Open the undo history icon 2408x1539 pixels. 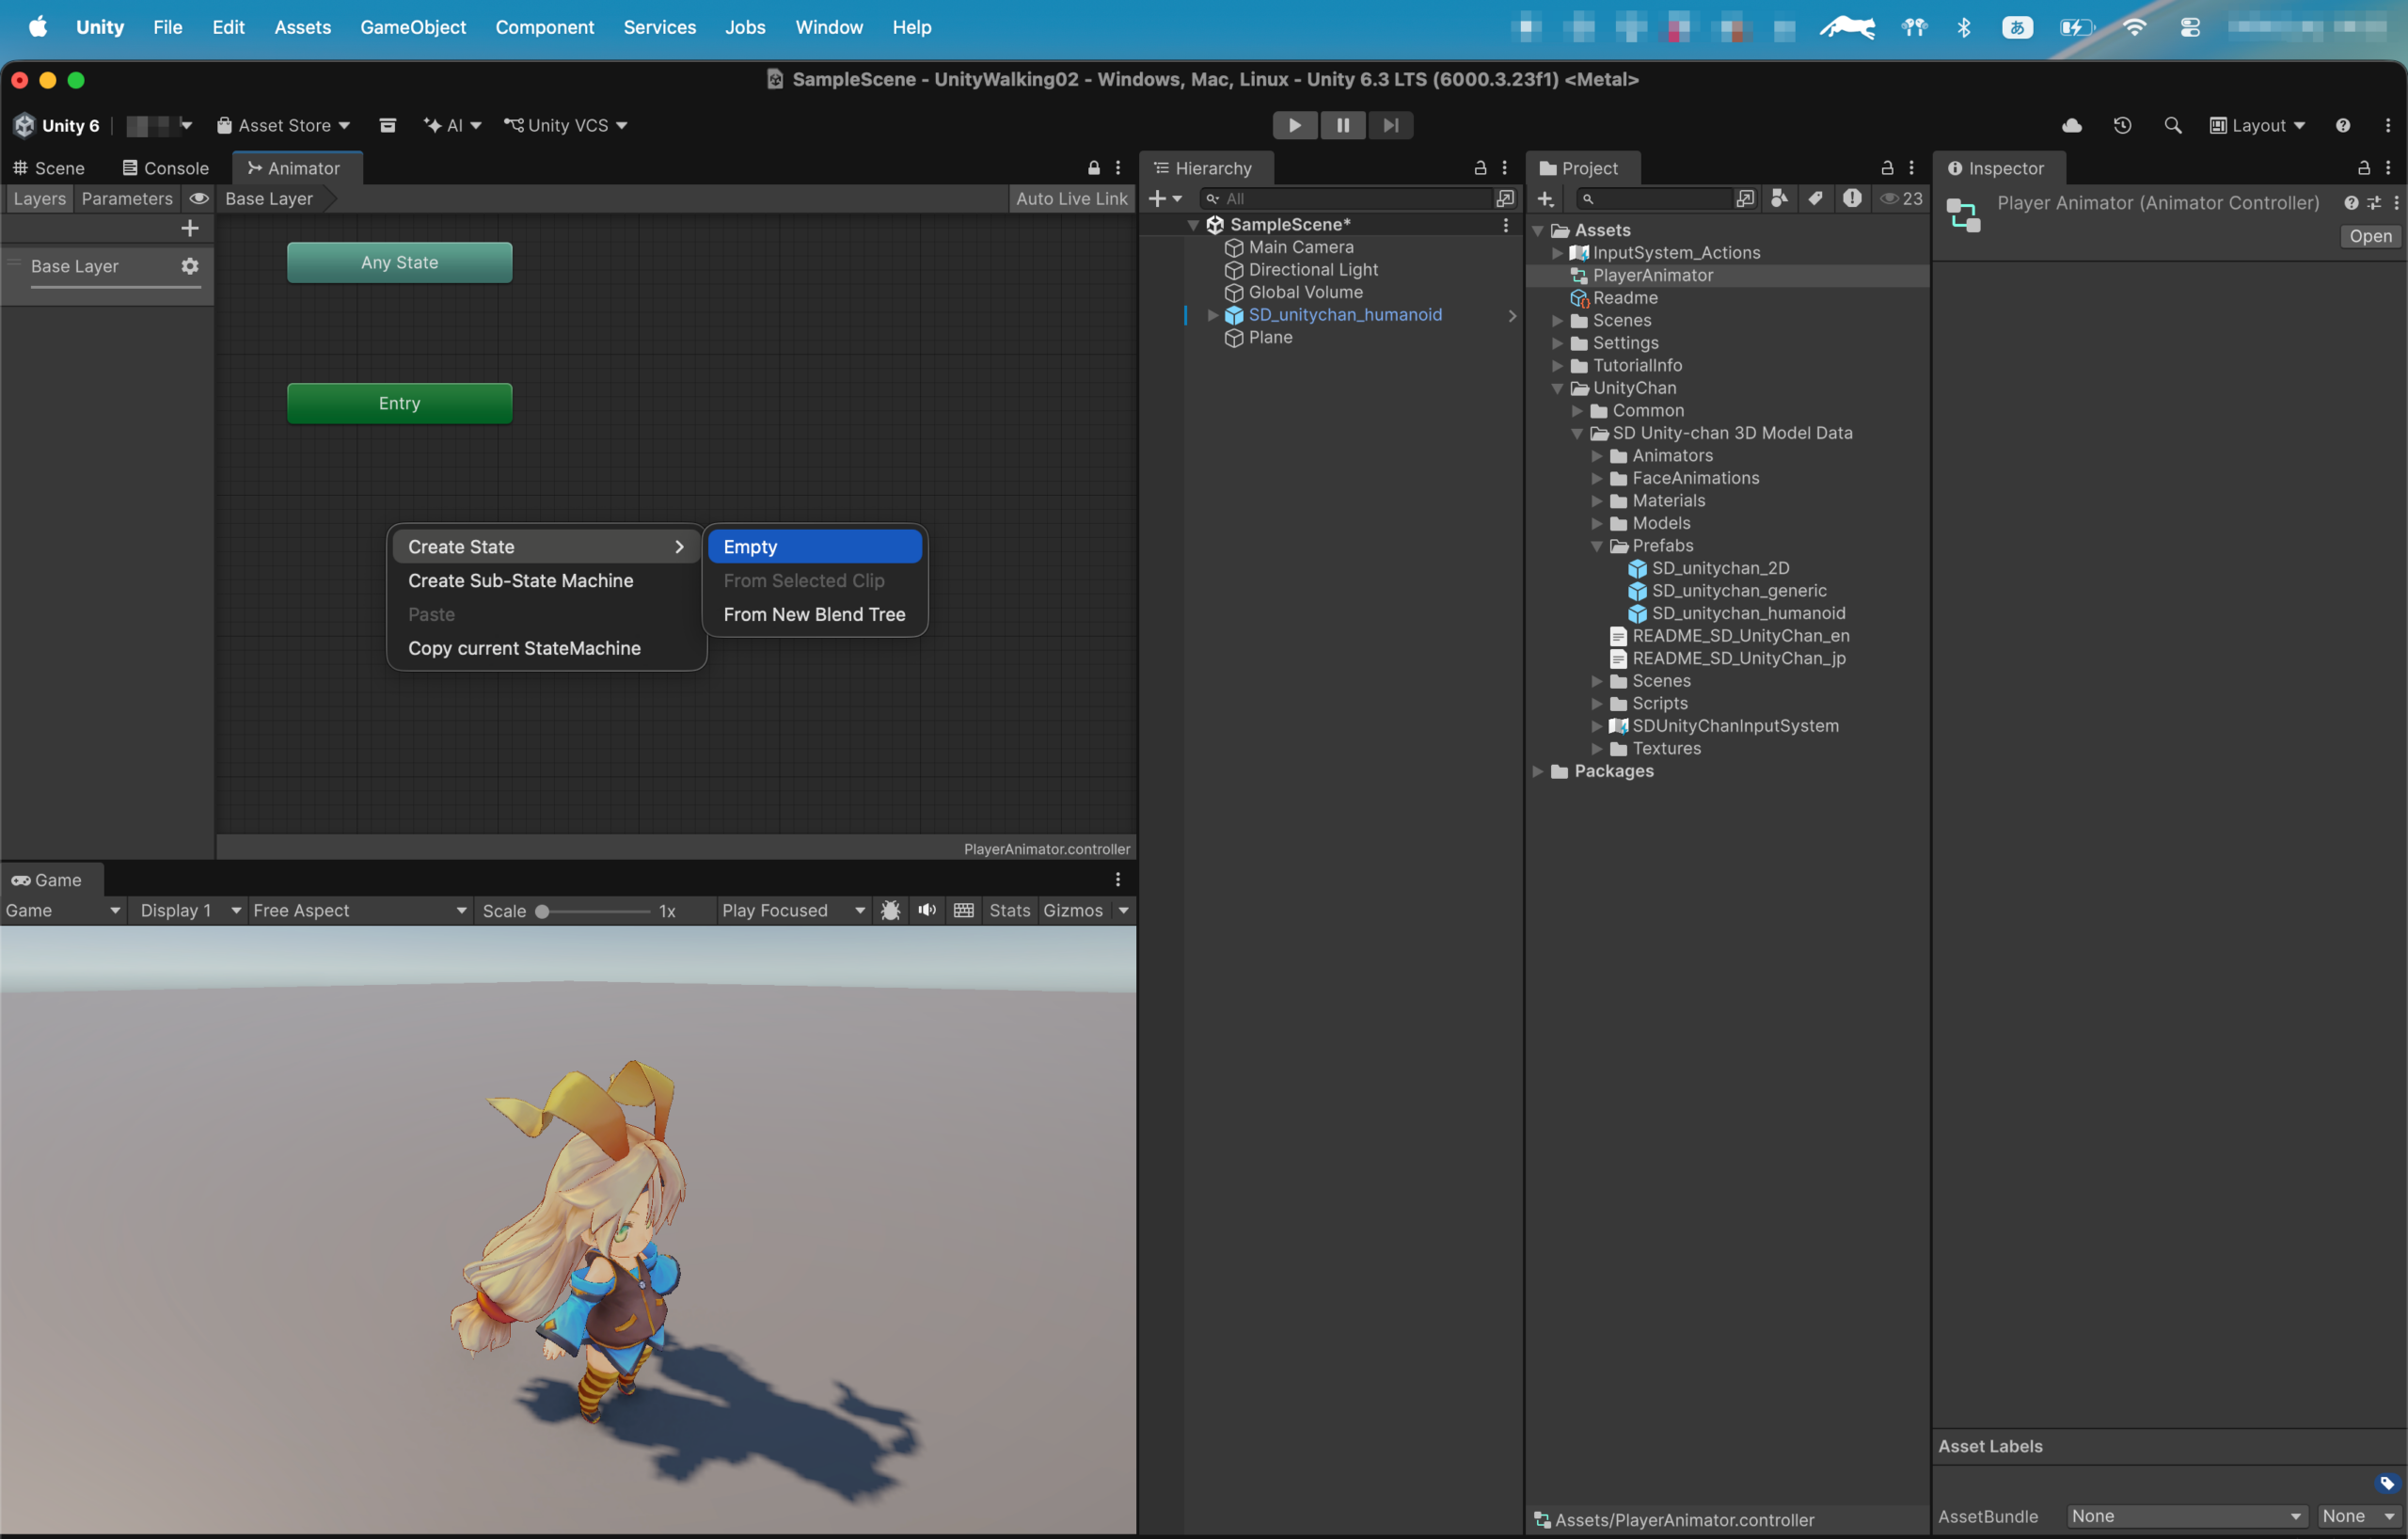[x=2122, y=125]
